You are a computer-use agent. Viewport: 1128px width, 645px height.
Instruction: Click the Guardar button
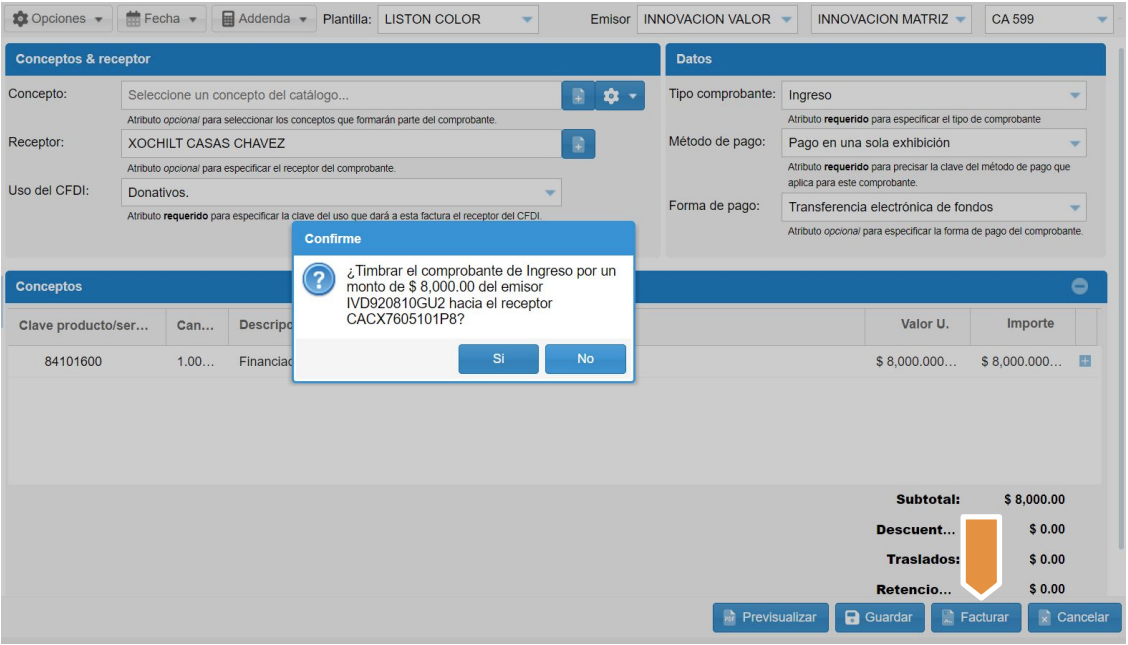879,618
